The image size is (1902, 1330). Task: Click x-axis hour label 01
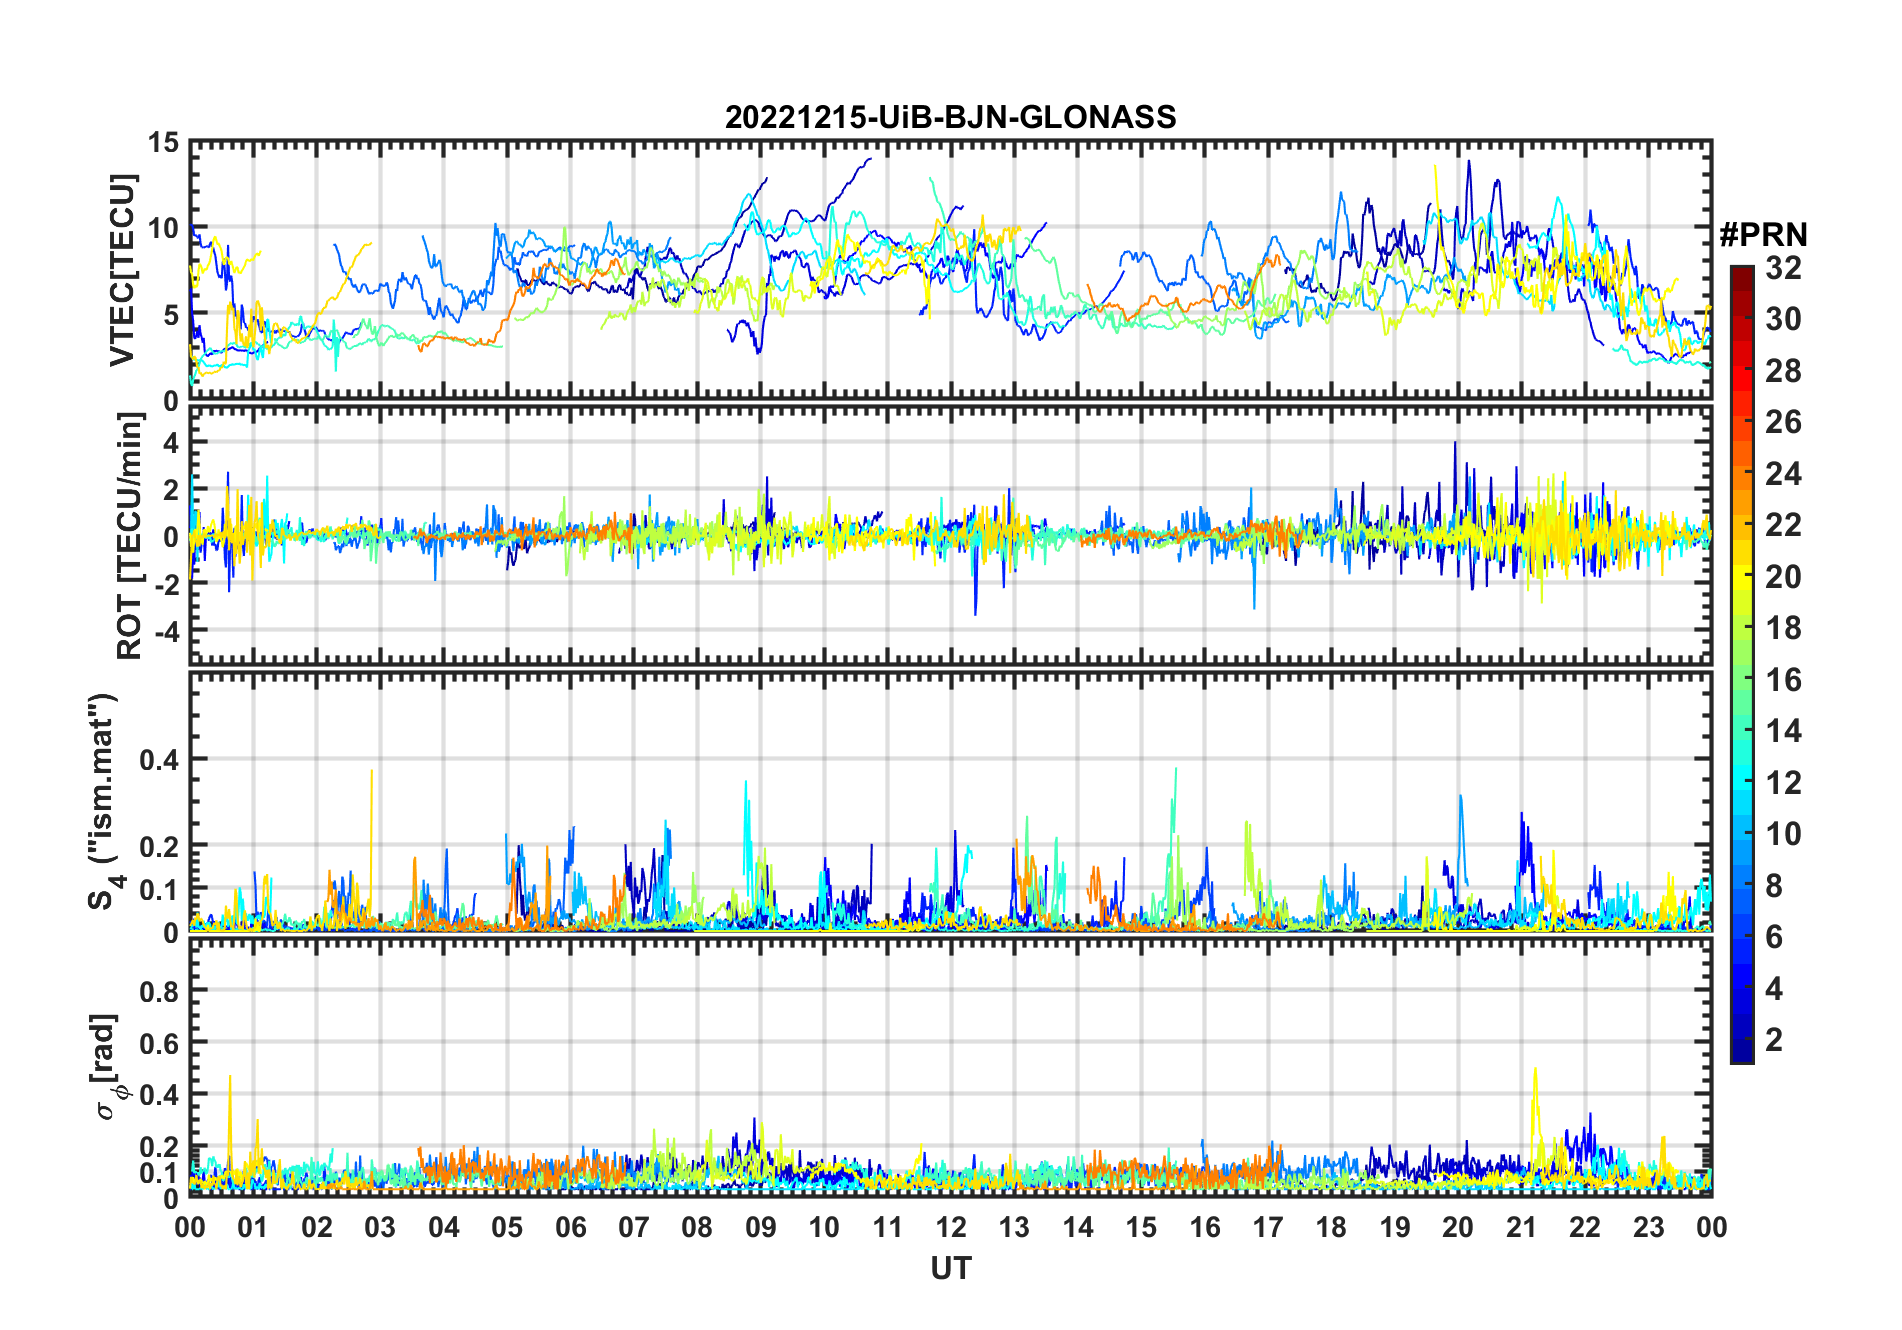pyautogui.click(x=253, y=1227)
